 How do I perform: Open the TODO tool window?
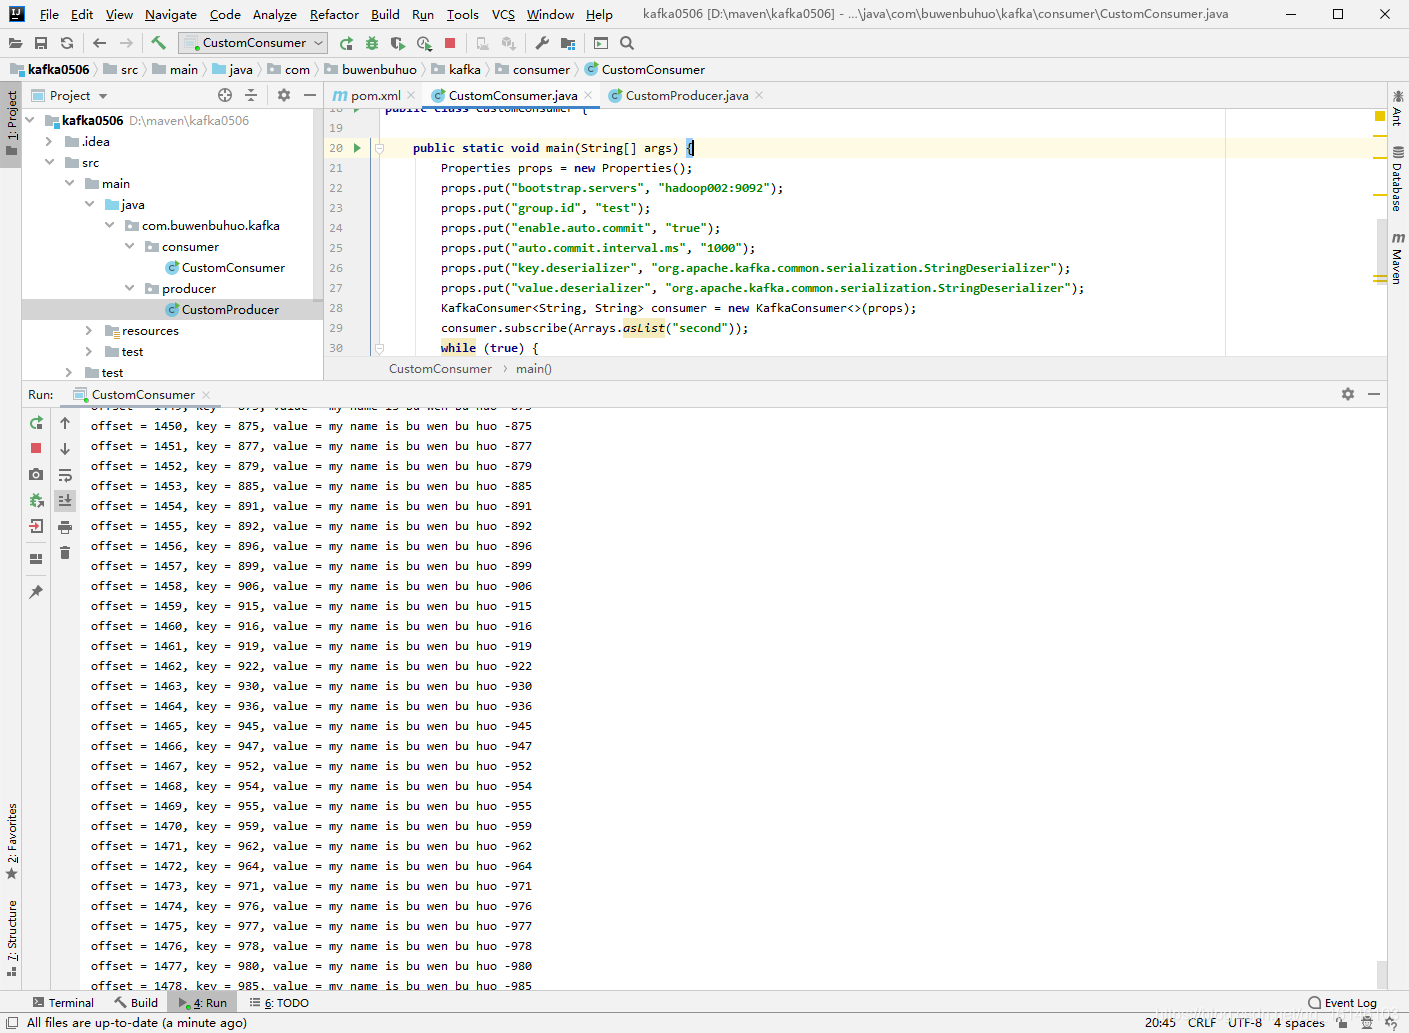pos(279,1002)
